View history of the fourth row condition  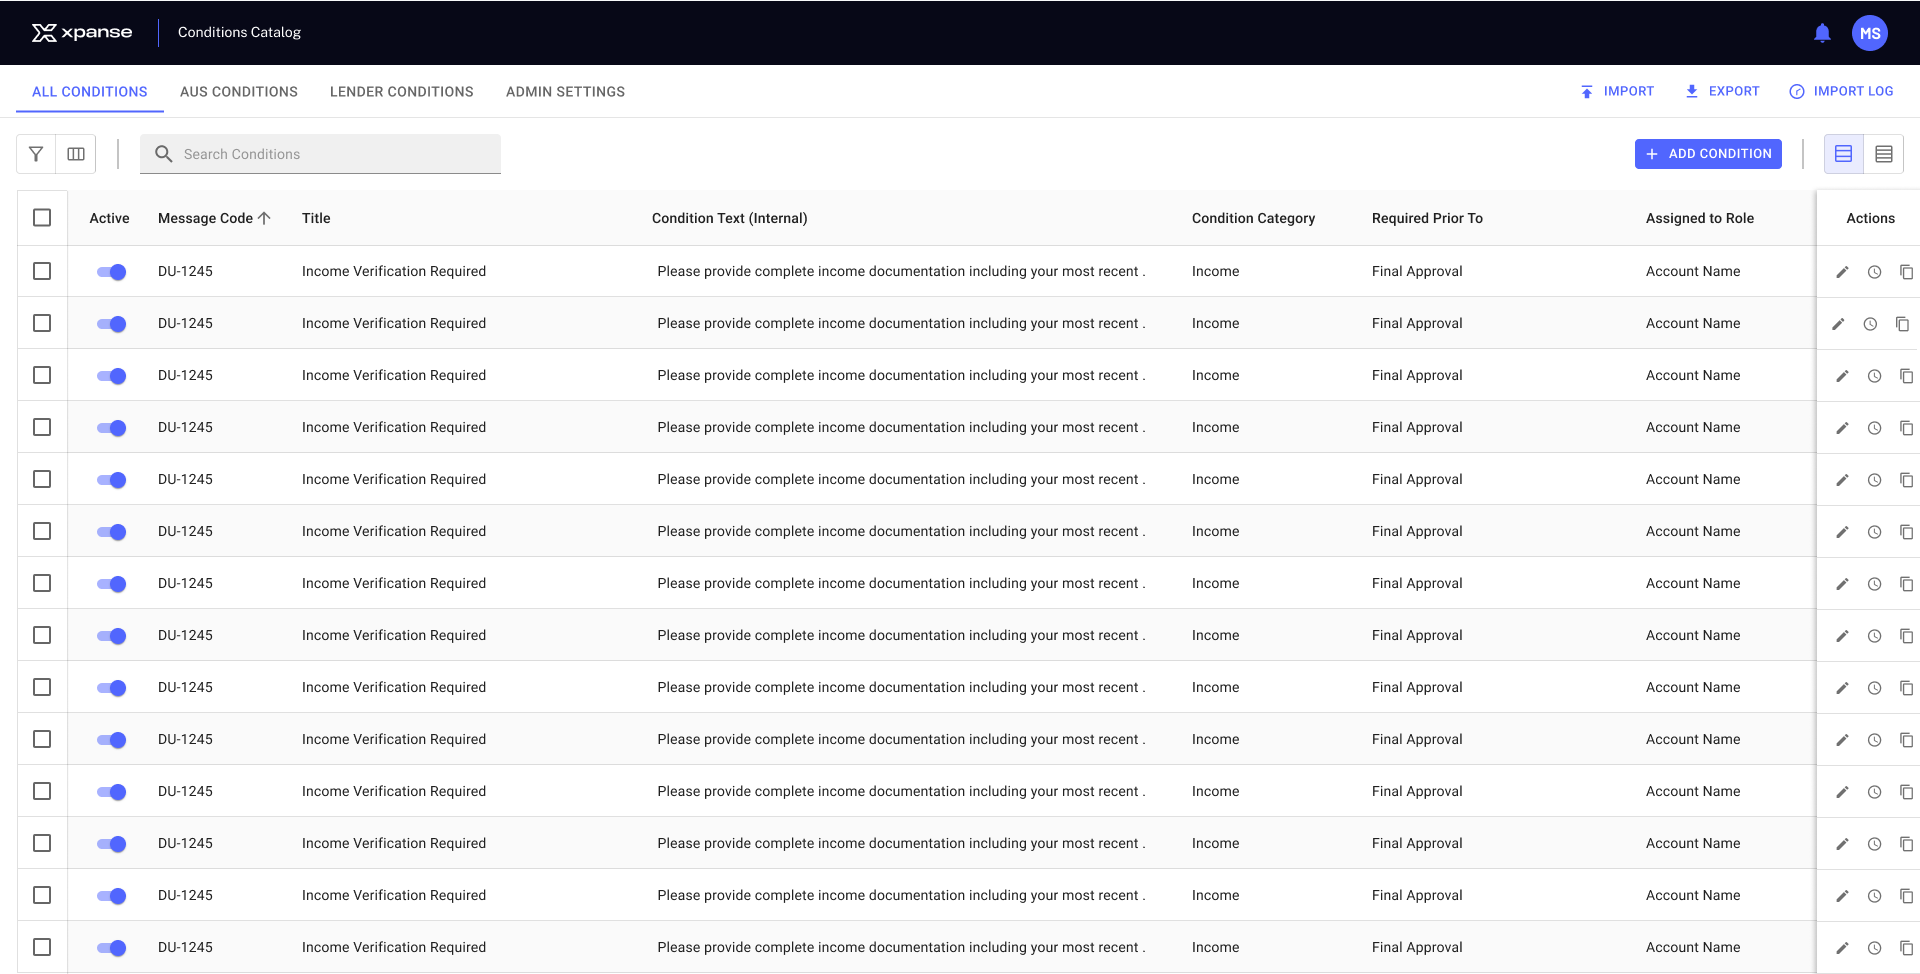click(1875, 428)
